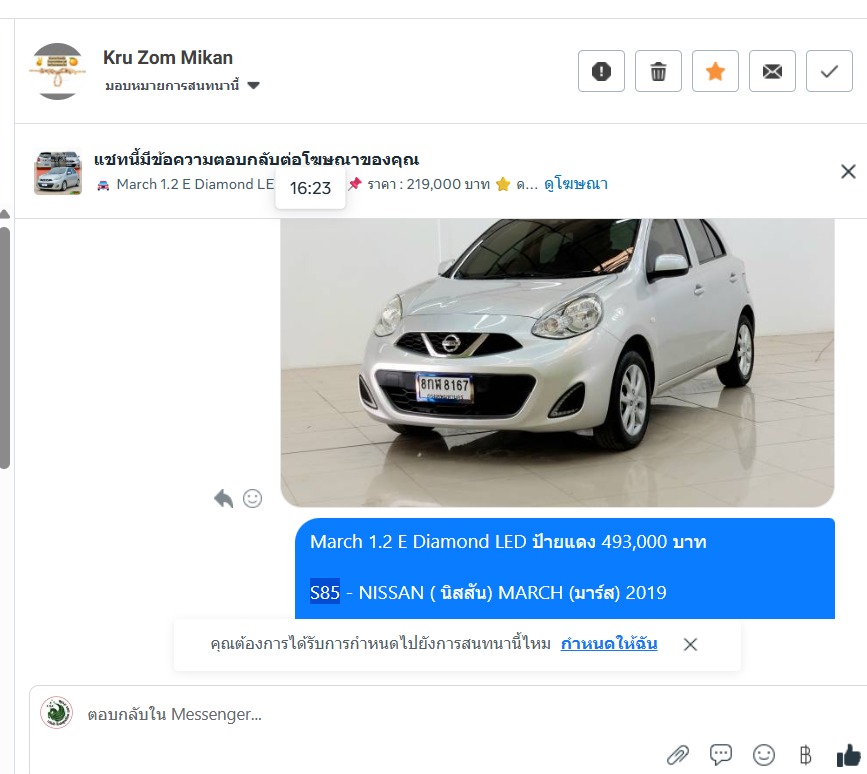Screen dimensions: 867x774
Task: Click the ดูโฆษณา view ad link
Action: coord(576,184)
